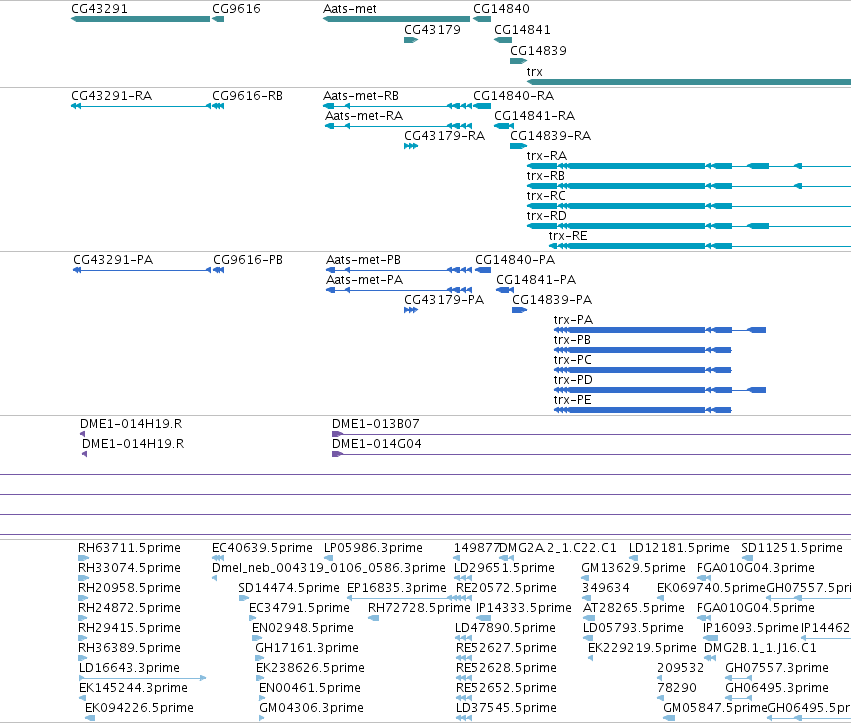The width and height of the screenshot is (851, 723).
Task: Click the LD16643.3prime EST label
Action: click(129, 668)
